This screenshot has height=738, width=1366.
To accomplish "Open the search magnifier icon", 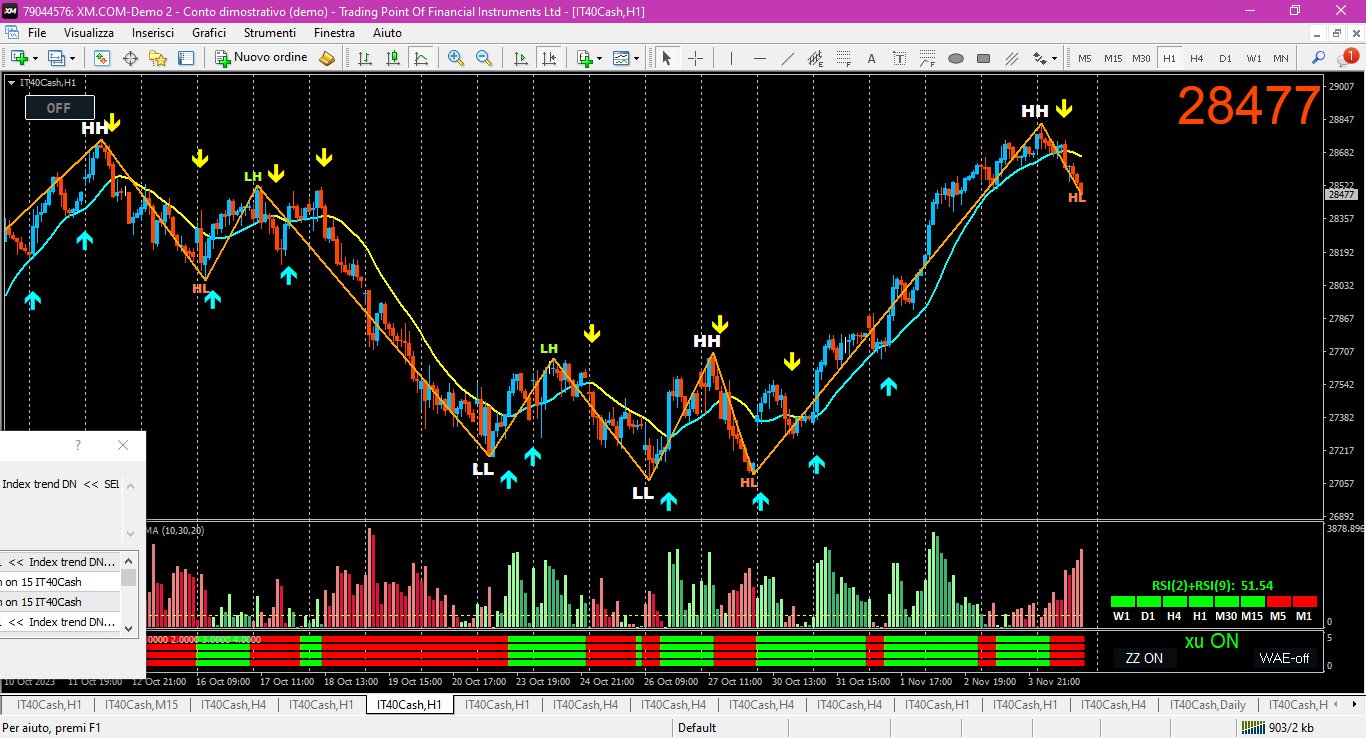I will point(1319,58).
